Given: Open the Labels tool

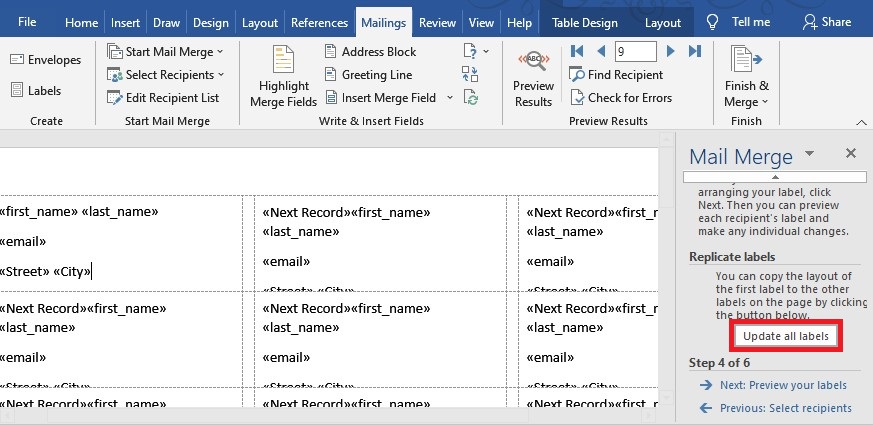Looking at the screenshot, I should tap(36, 90).
